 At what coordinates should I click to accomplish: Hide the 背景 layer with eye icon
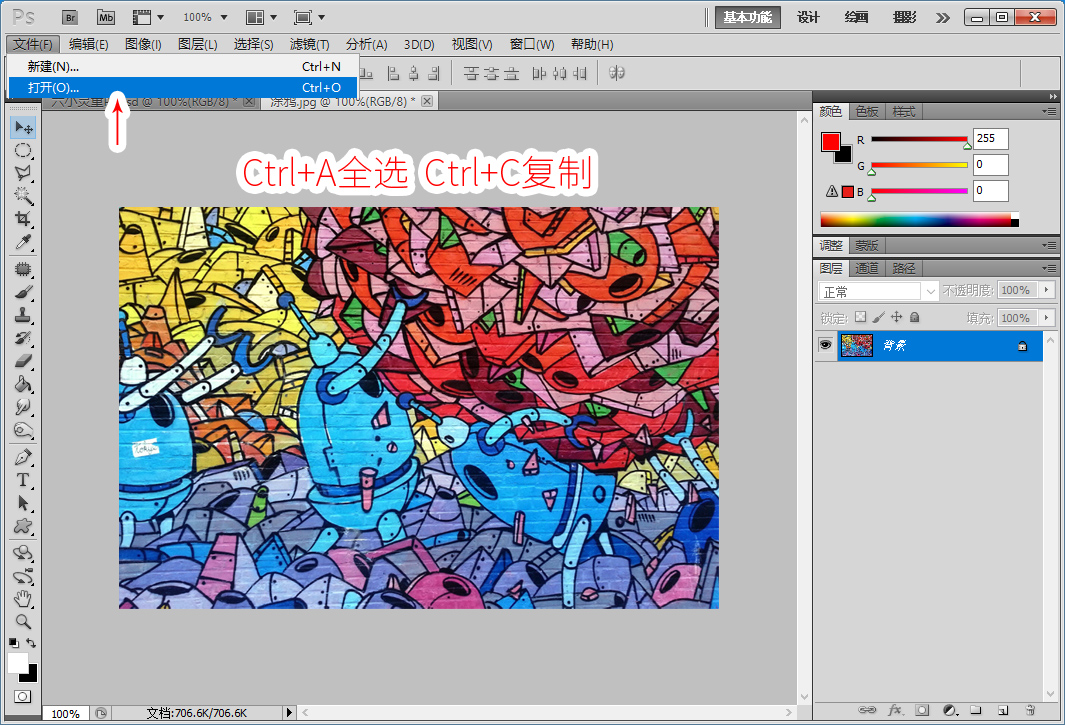825,345
